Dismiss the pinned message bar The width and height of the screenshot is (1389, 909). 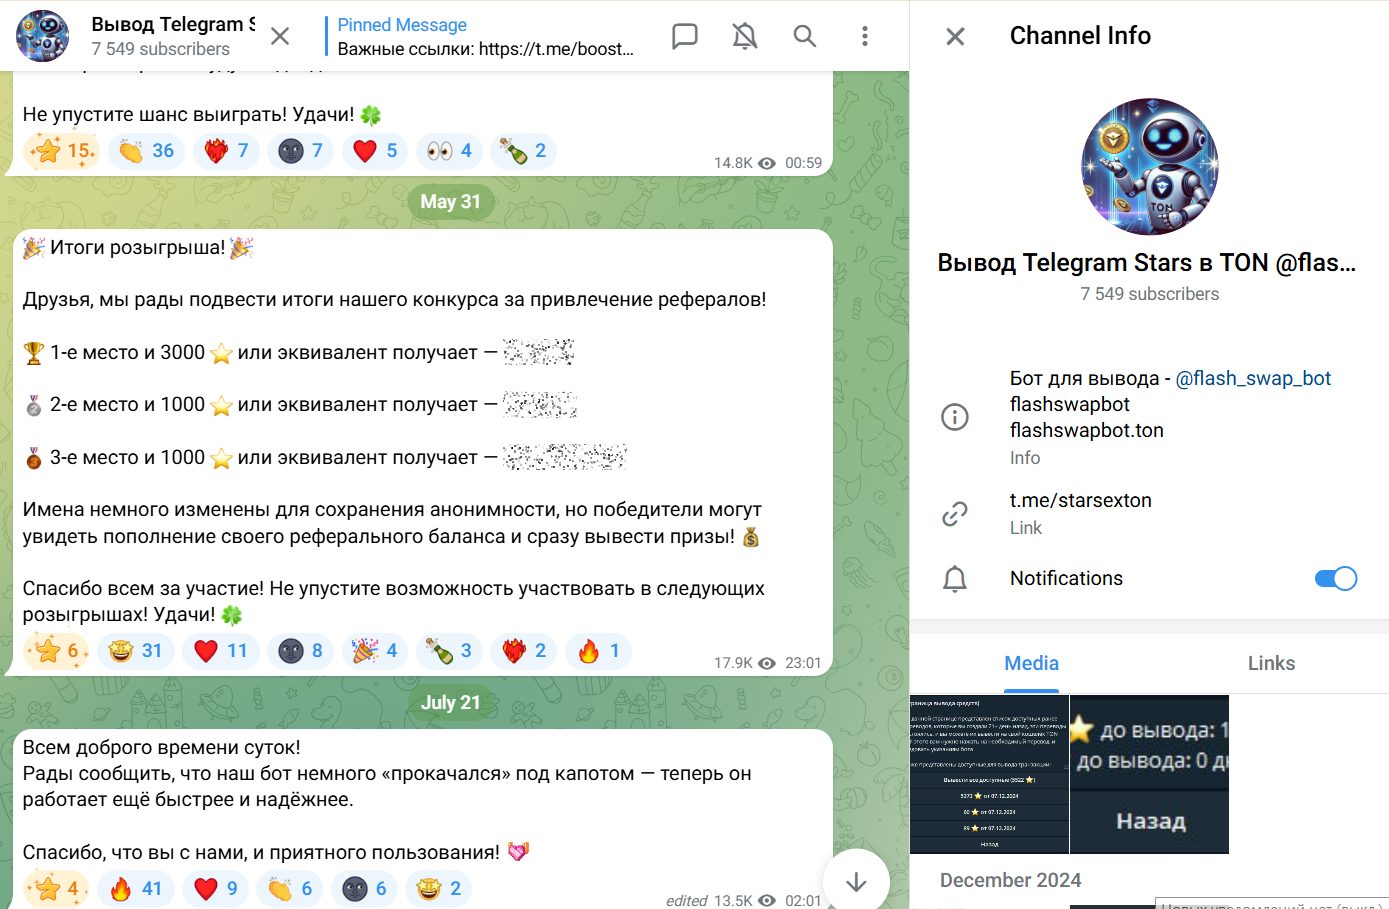(x=280, y=36)
